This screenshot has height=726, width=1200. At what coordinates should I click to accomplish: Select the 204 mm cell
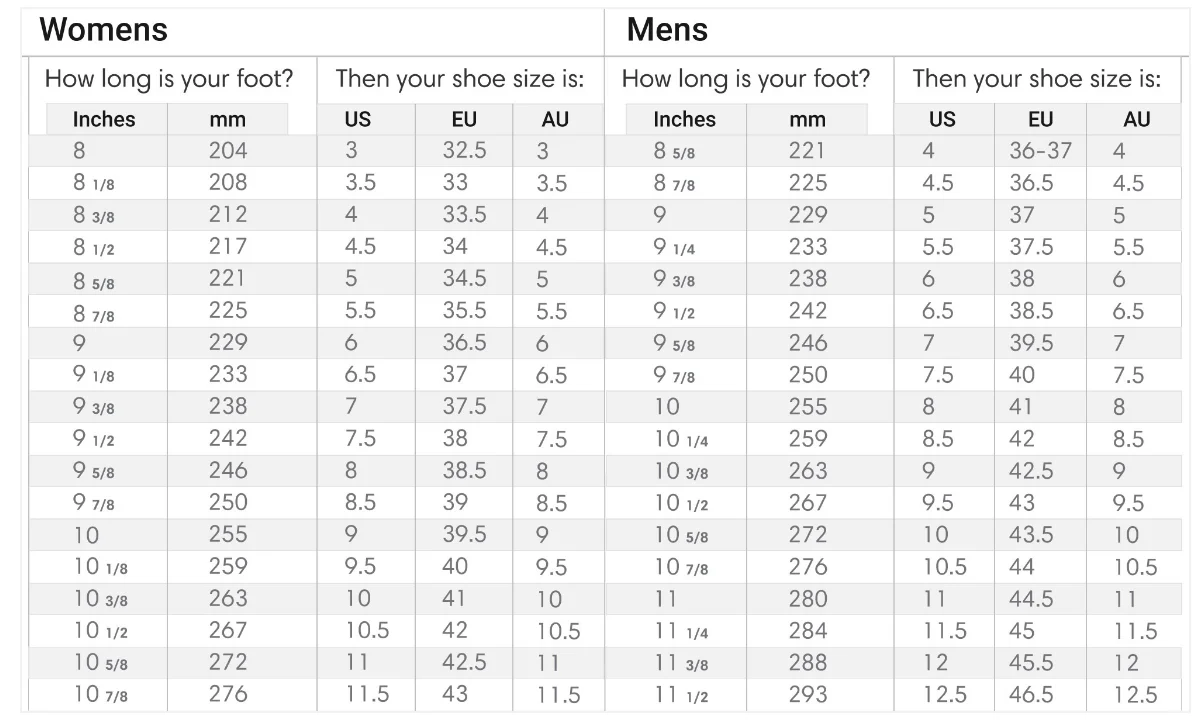click(228, 151)
